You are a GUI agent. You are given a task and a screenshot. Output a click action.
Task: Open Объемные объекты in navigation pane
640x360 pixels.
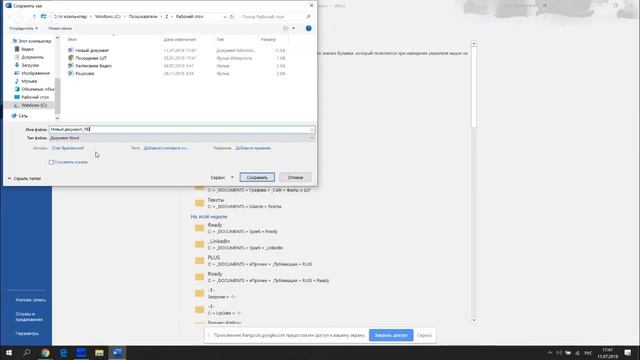(38, 89)
